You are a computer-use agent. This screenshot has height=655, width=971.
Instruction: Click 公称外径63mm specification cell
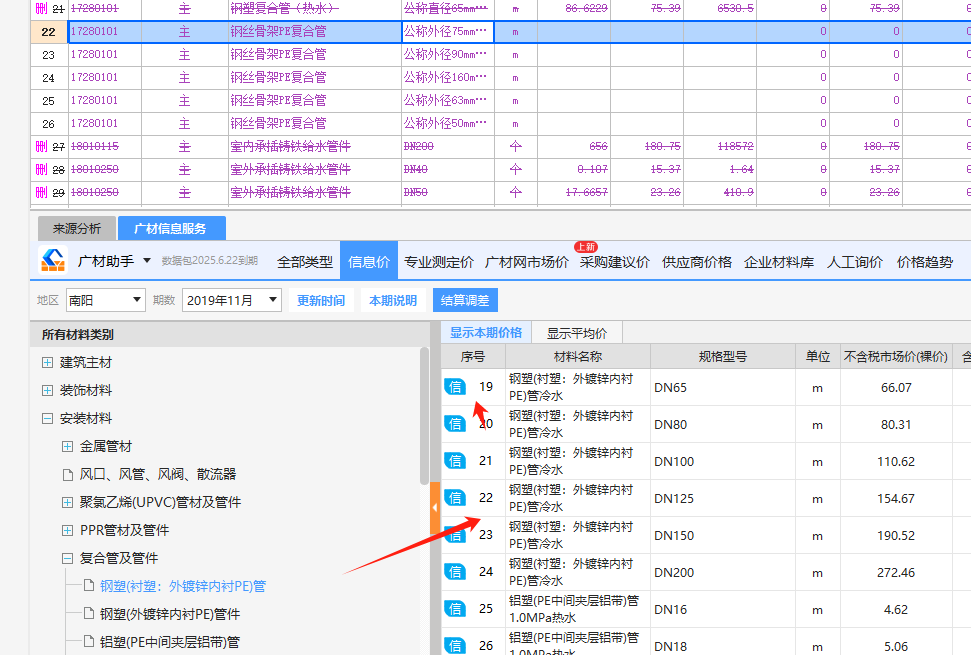point(448,100)
